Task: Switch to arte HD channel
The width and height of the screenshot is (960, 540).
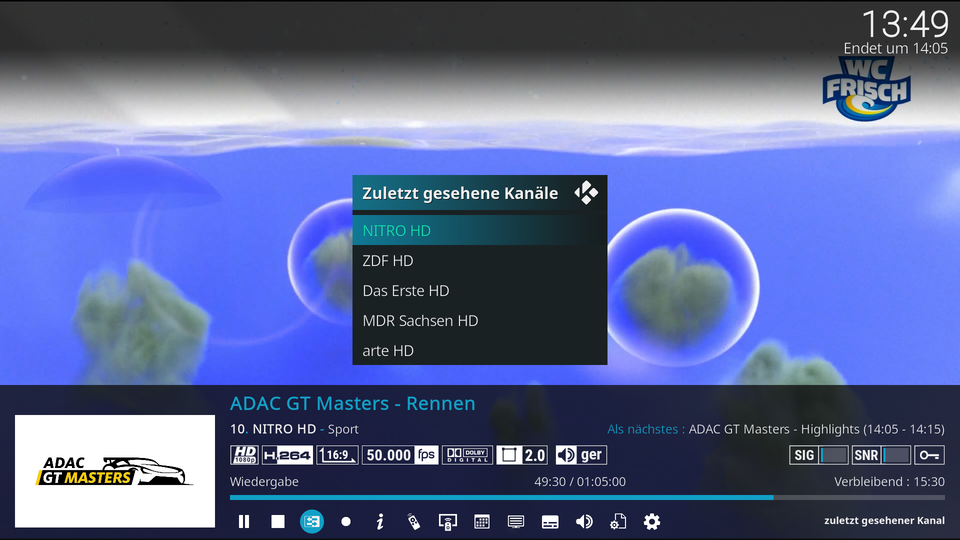Action: tap(479, 351)
